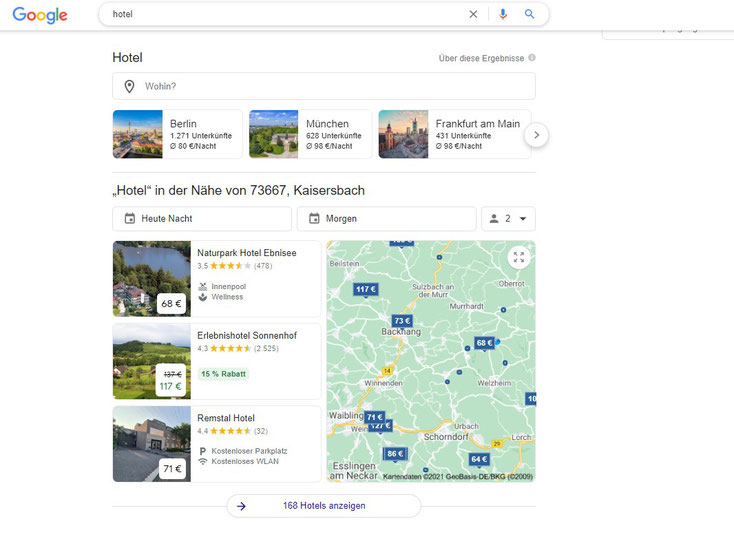The height and width of the screenshot is (539, 734).
Task: Click the 68 € price on Ebnisee photo
Action: click(171, 303)
